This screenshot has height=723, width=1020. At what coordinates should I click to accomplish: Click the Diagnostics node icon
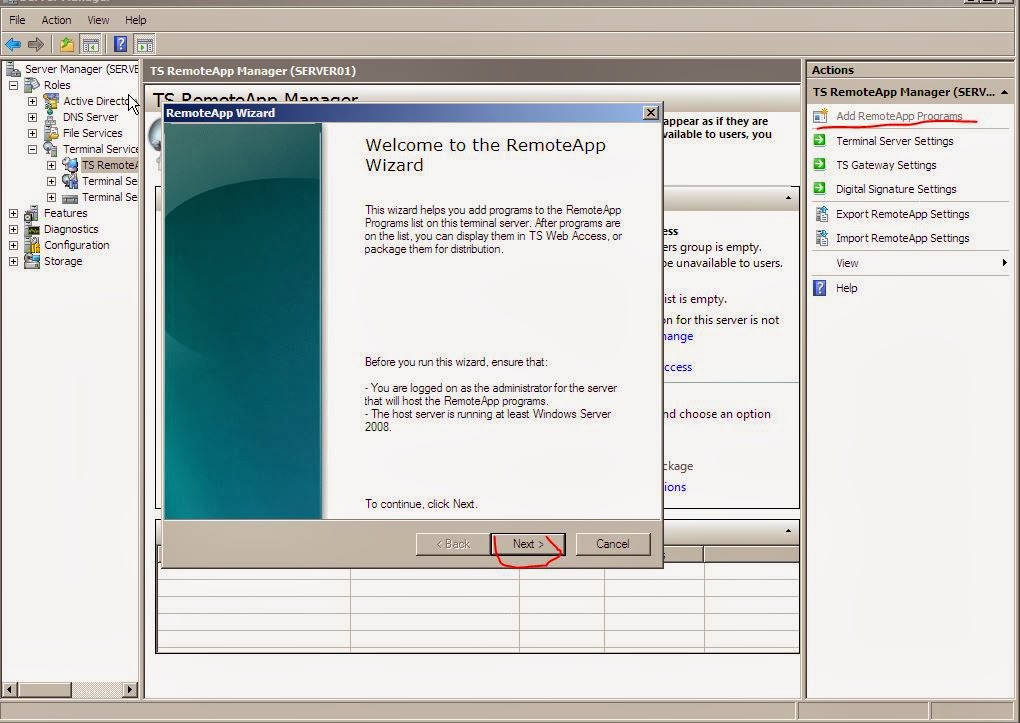click(32, 229)
